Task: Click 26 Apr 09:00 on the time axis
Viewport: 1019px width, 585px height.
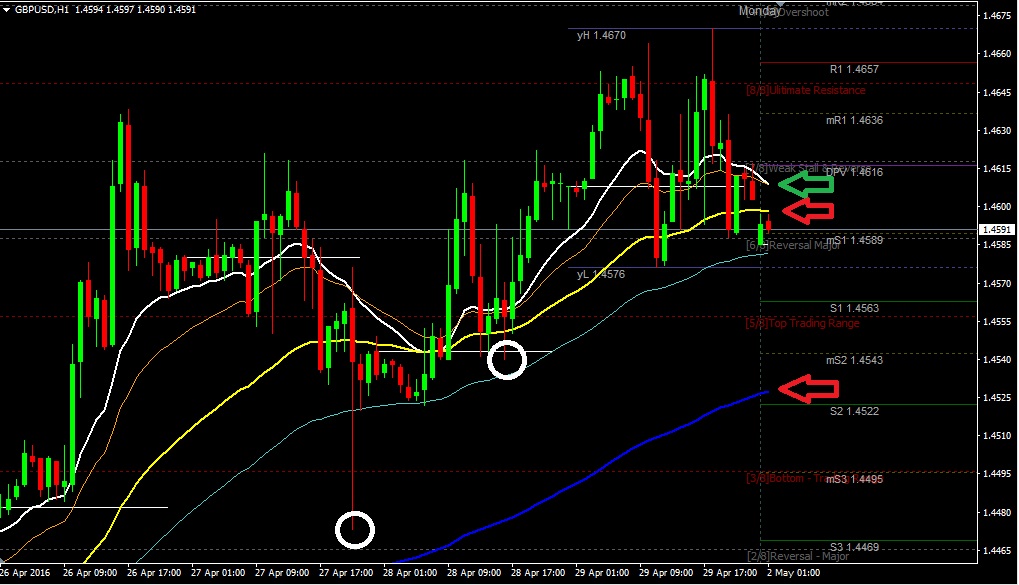Action: point(90,573)
